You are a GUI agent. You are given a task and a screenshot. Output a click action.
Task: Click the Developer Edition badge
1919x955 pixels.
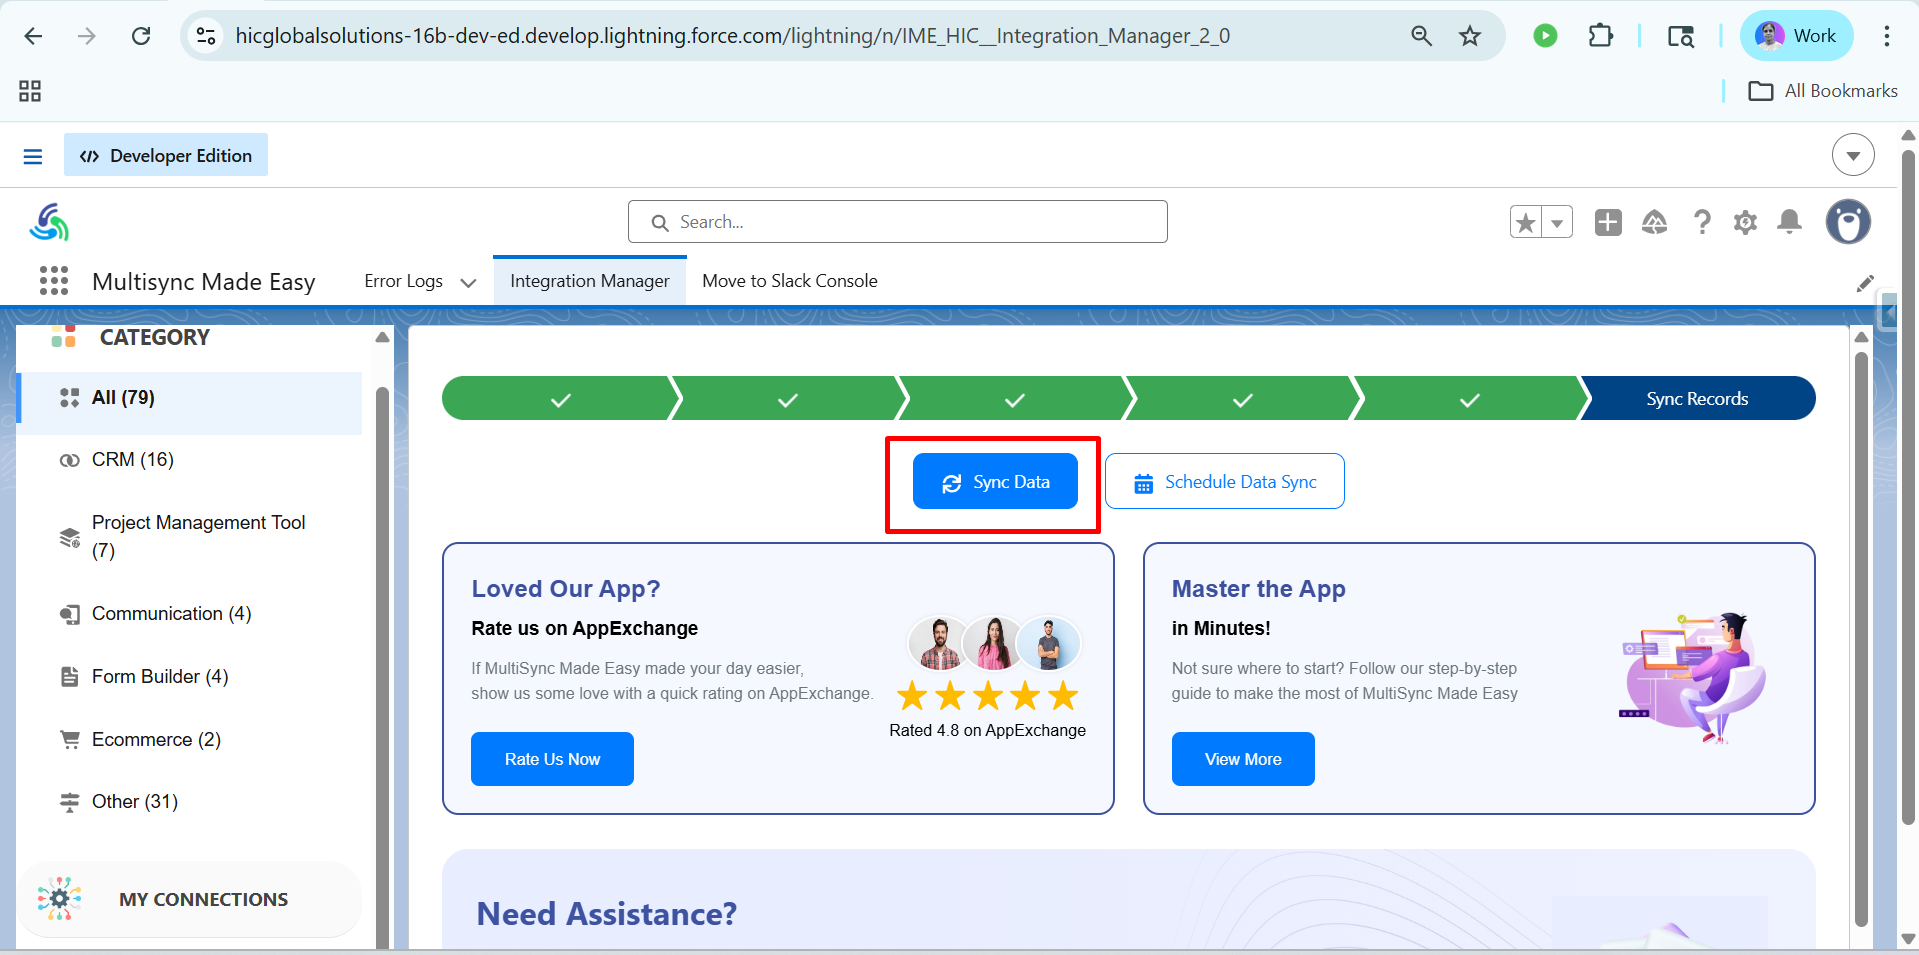tap(166, 155)
